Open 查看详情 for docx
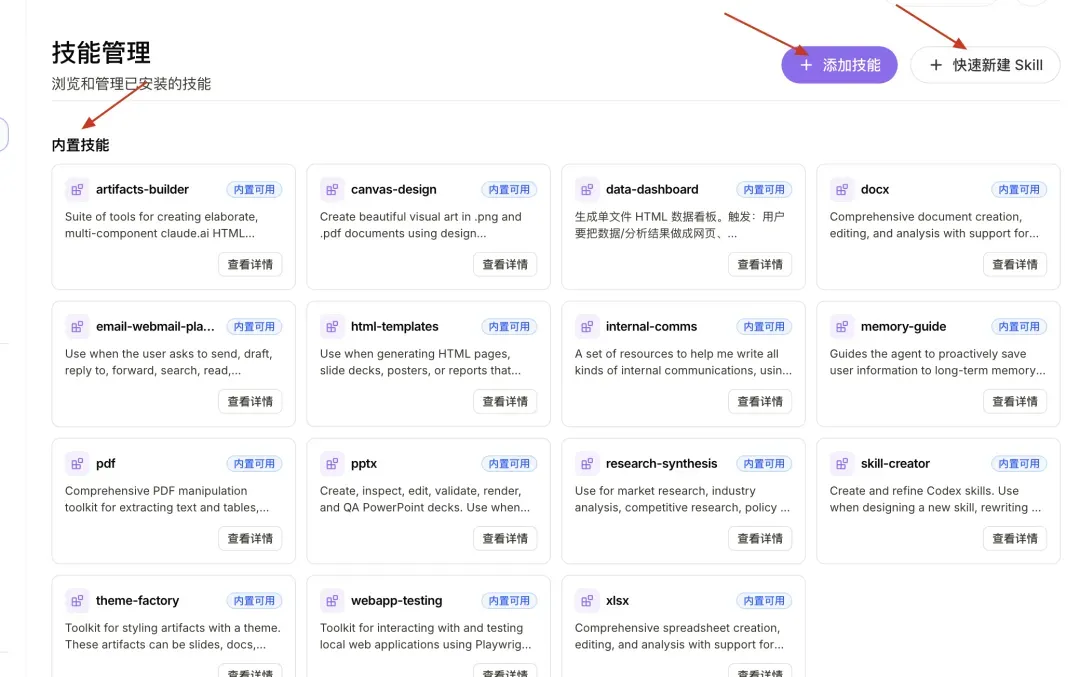1080x677 pixels. (1015, 264)
